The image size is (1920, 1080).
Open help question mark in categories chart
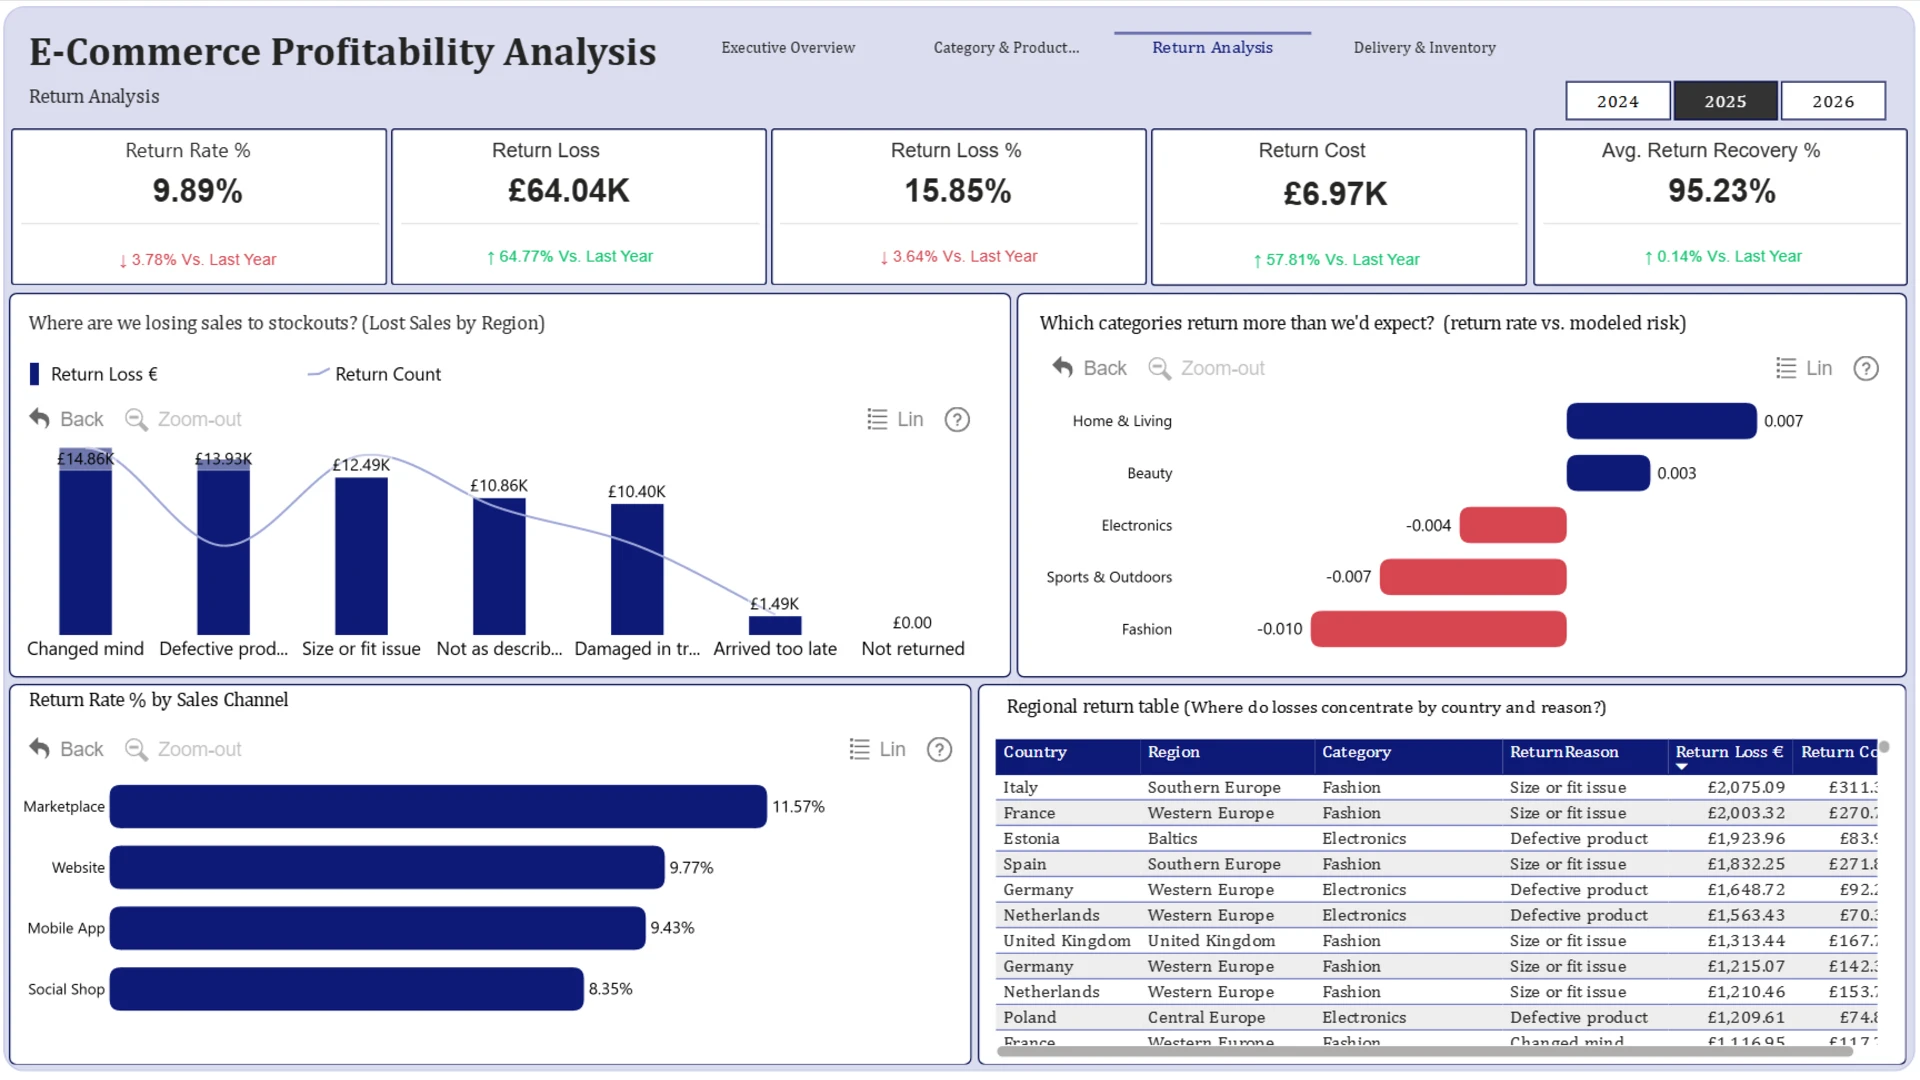click(x=1866, y=369)
